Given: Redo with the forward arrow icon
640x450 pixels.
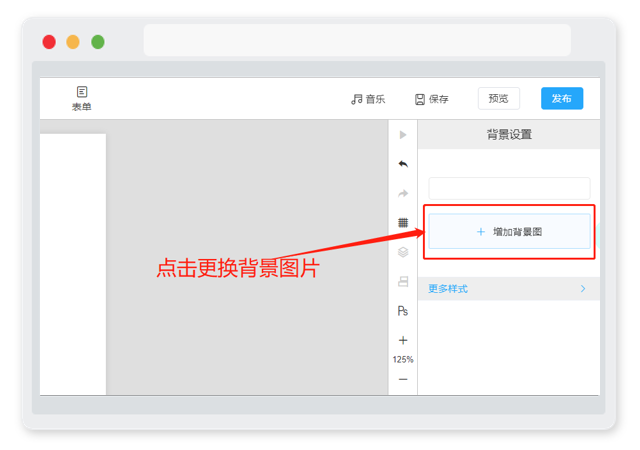Looking at the screenshot, I should point(403,193).
